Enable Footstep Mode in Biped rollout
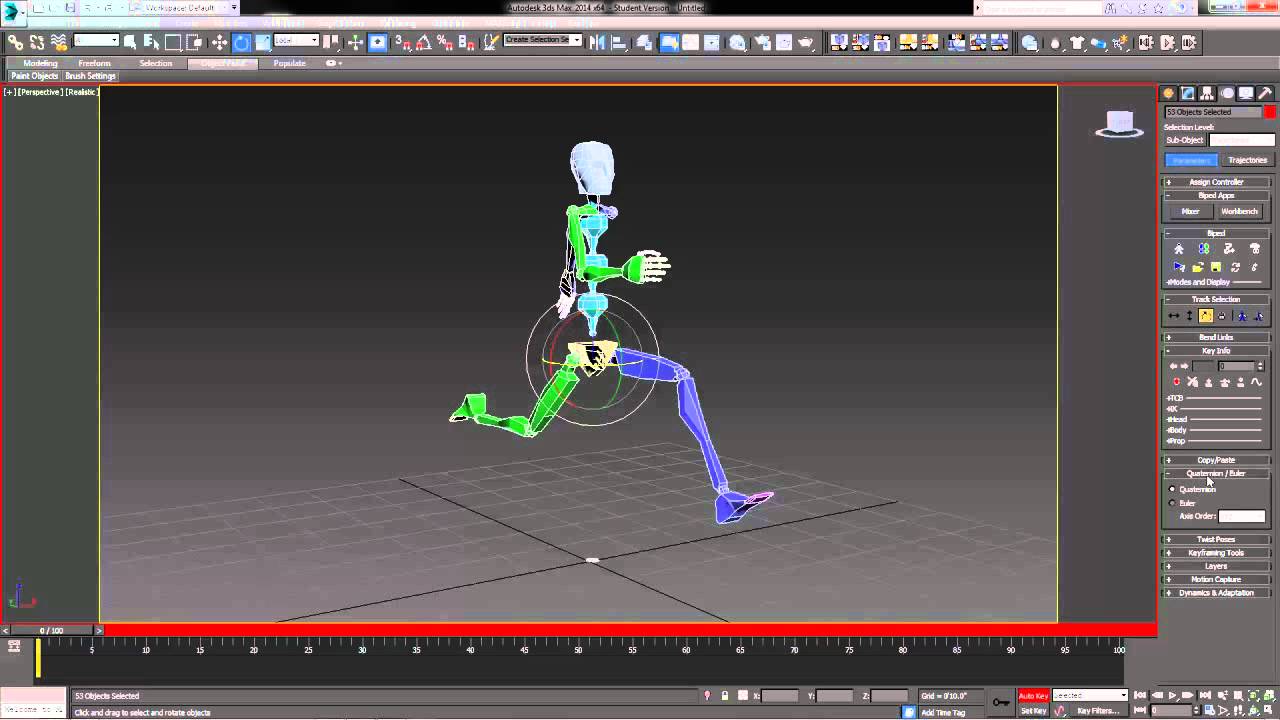Viewport: 1280px width, 720px height. pyautogui.click(x=1204, y=249)
